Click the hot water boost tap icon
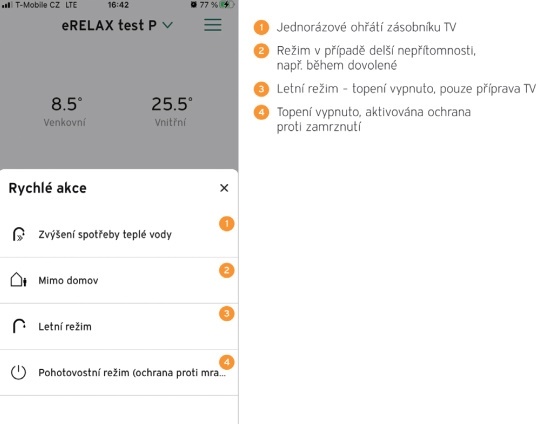The width and height of the screenshot is (544, 424). [x=19, y=234]
